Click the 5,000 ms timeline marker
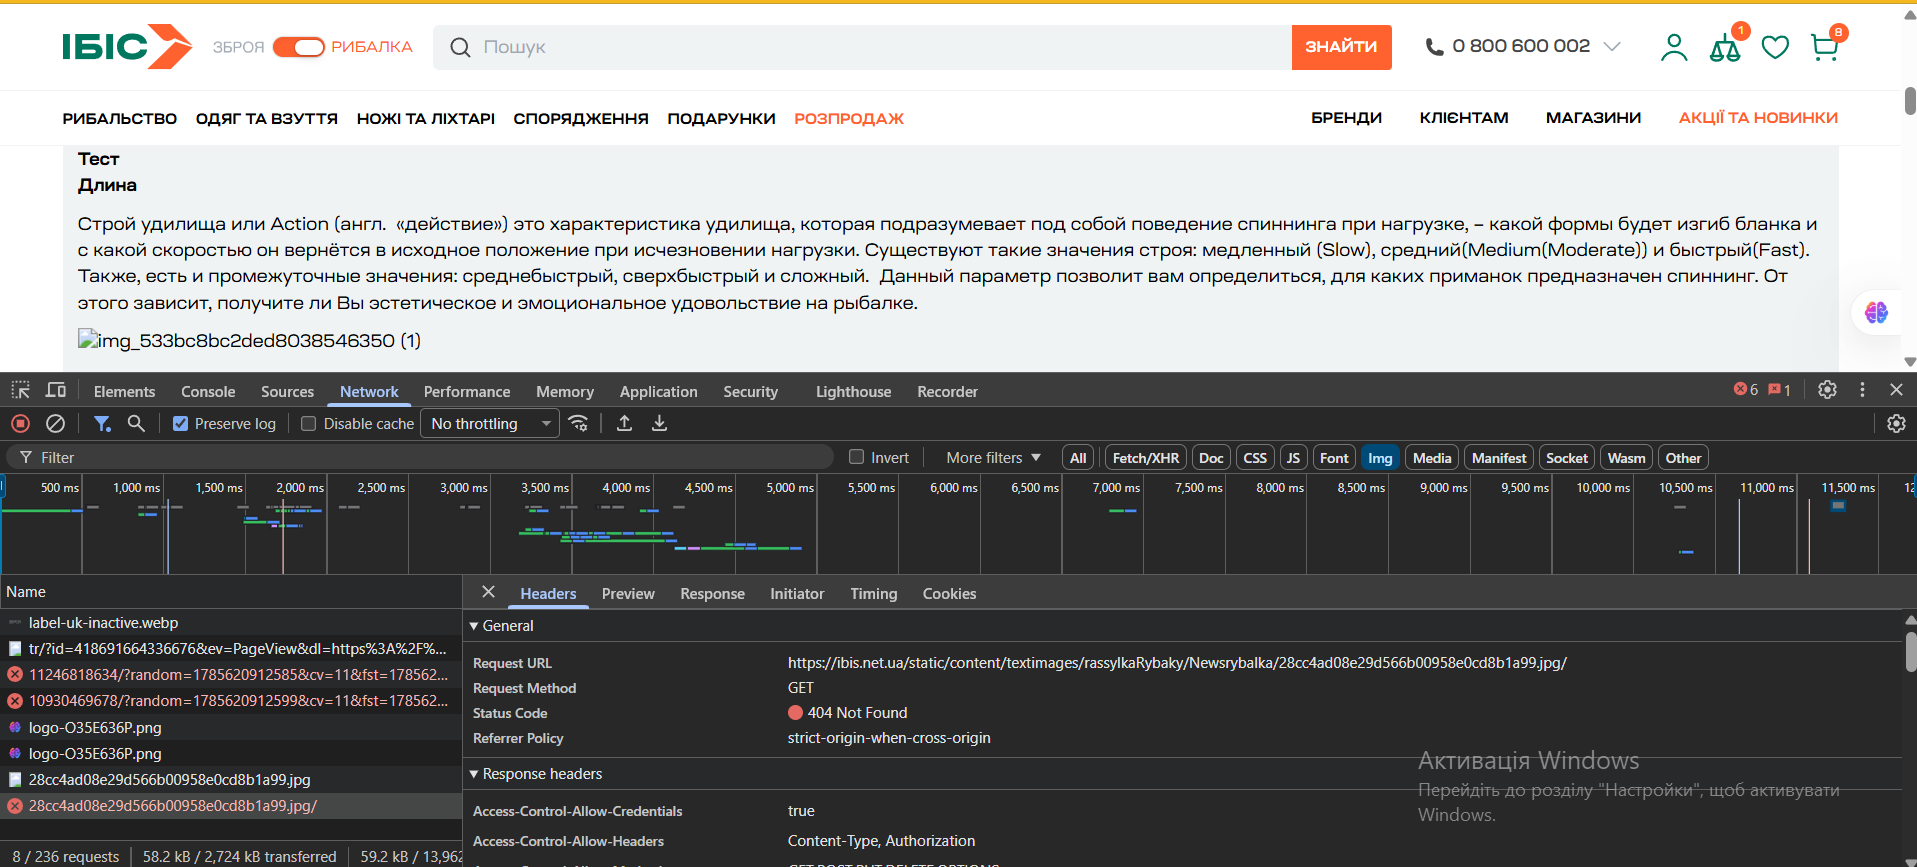This screenshot has height=867, width=1917. point(789,488)
